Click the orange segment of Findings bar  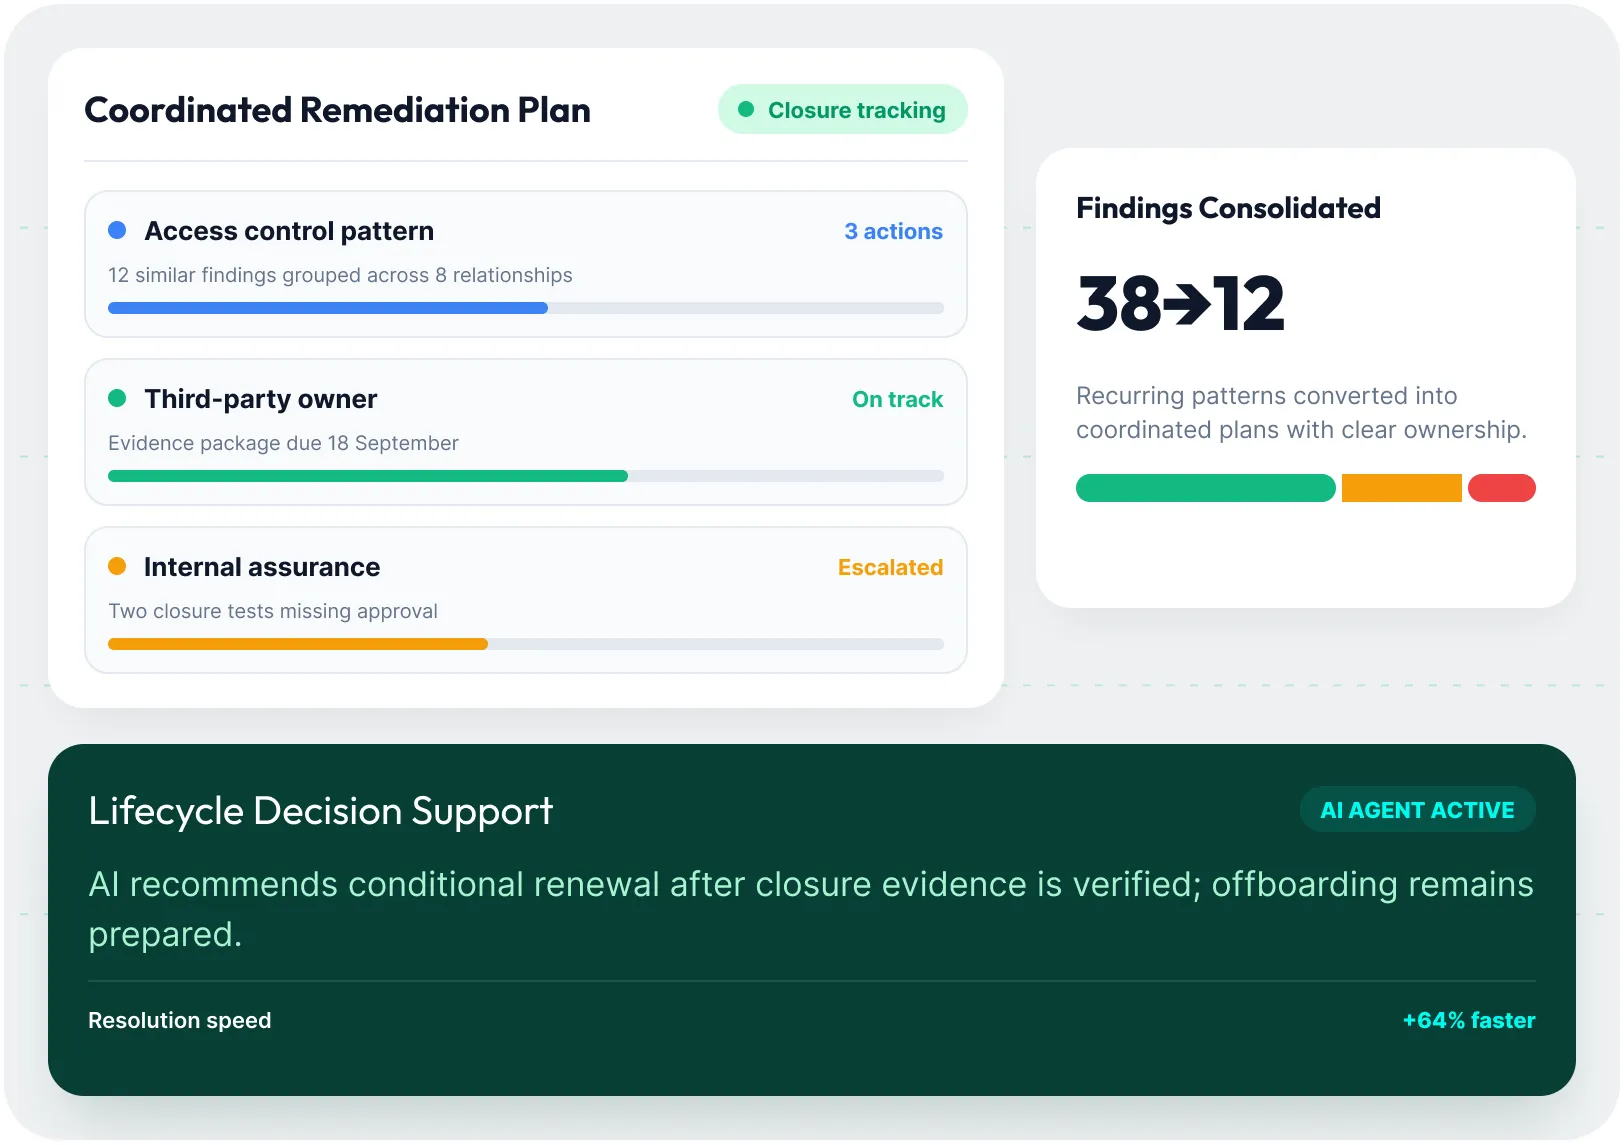tap(1402, 488)
